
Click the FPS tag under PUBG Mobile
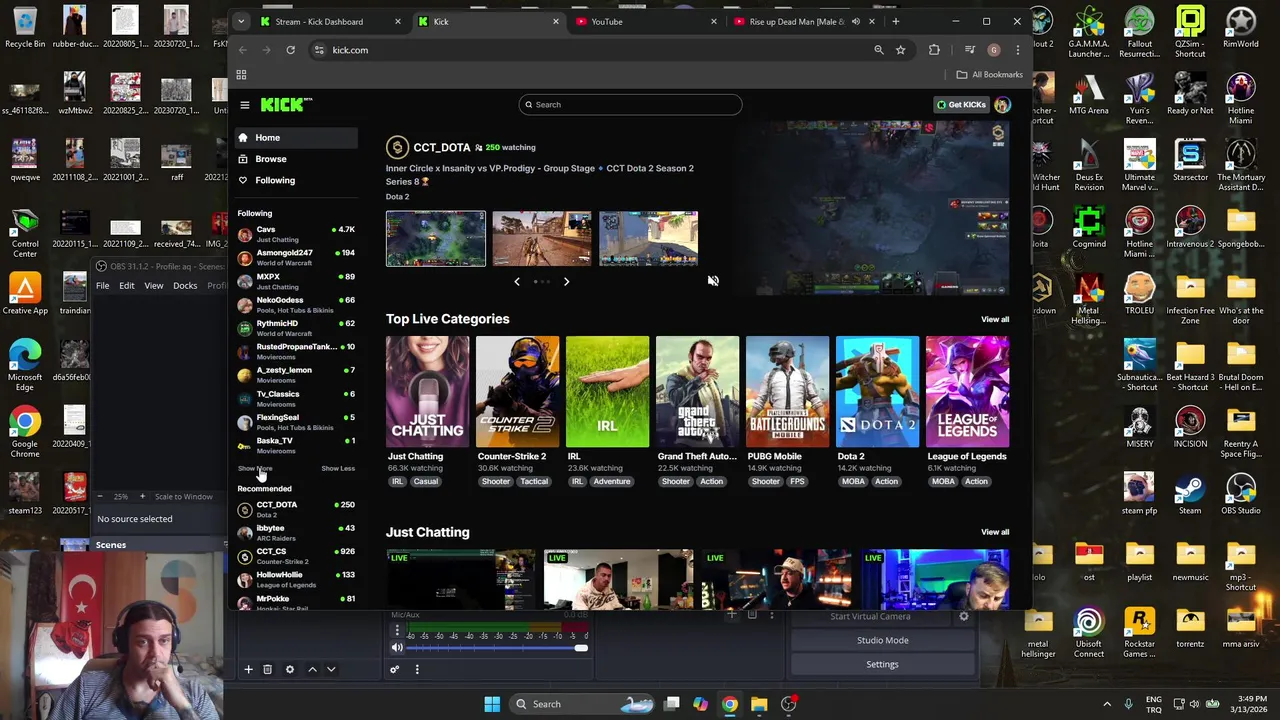pos(797,482)
